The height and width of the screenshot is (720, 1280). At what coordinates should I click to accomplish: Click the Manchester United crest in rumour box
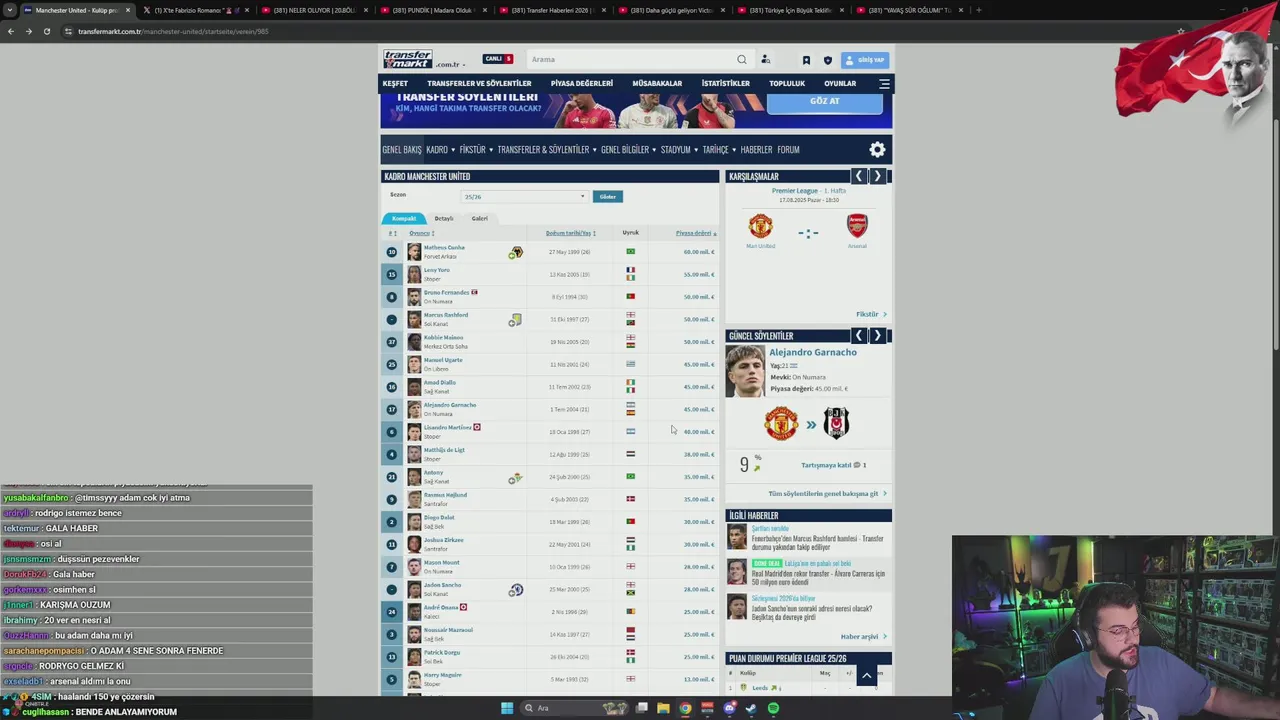pos(781,423)
